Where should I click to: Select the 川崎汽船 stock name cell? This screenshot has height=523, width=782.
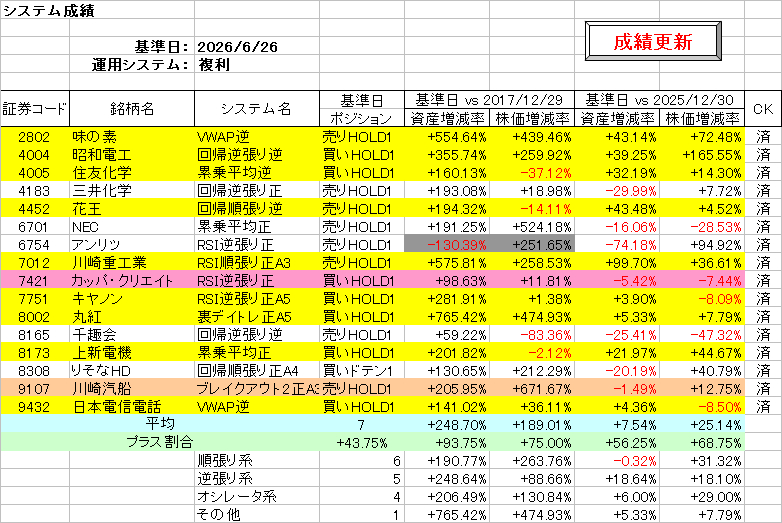click(x=132, y=388)
